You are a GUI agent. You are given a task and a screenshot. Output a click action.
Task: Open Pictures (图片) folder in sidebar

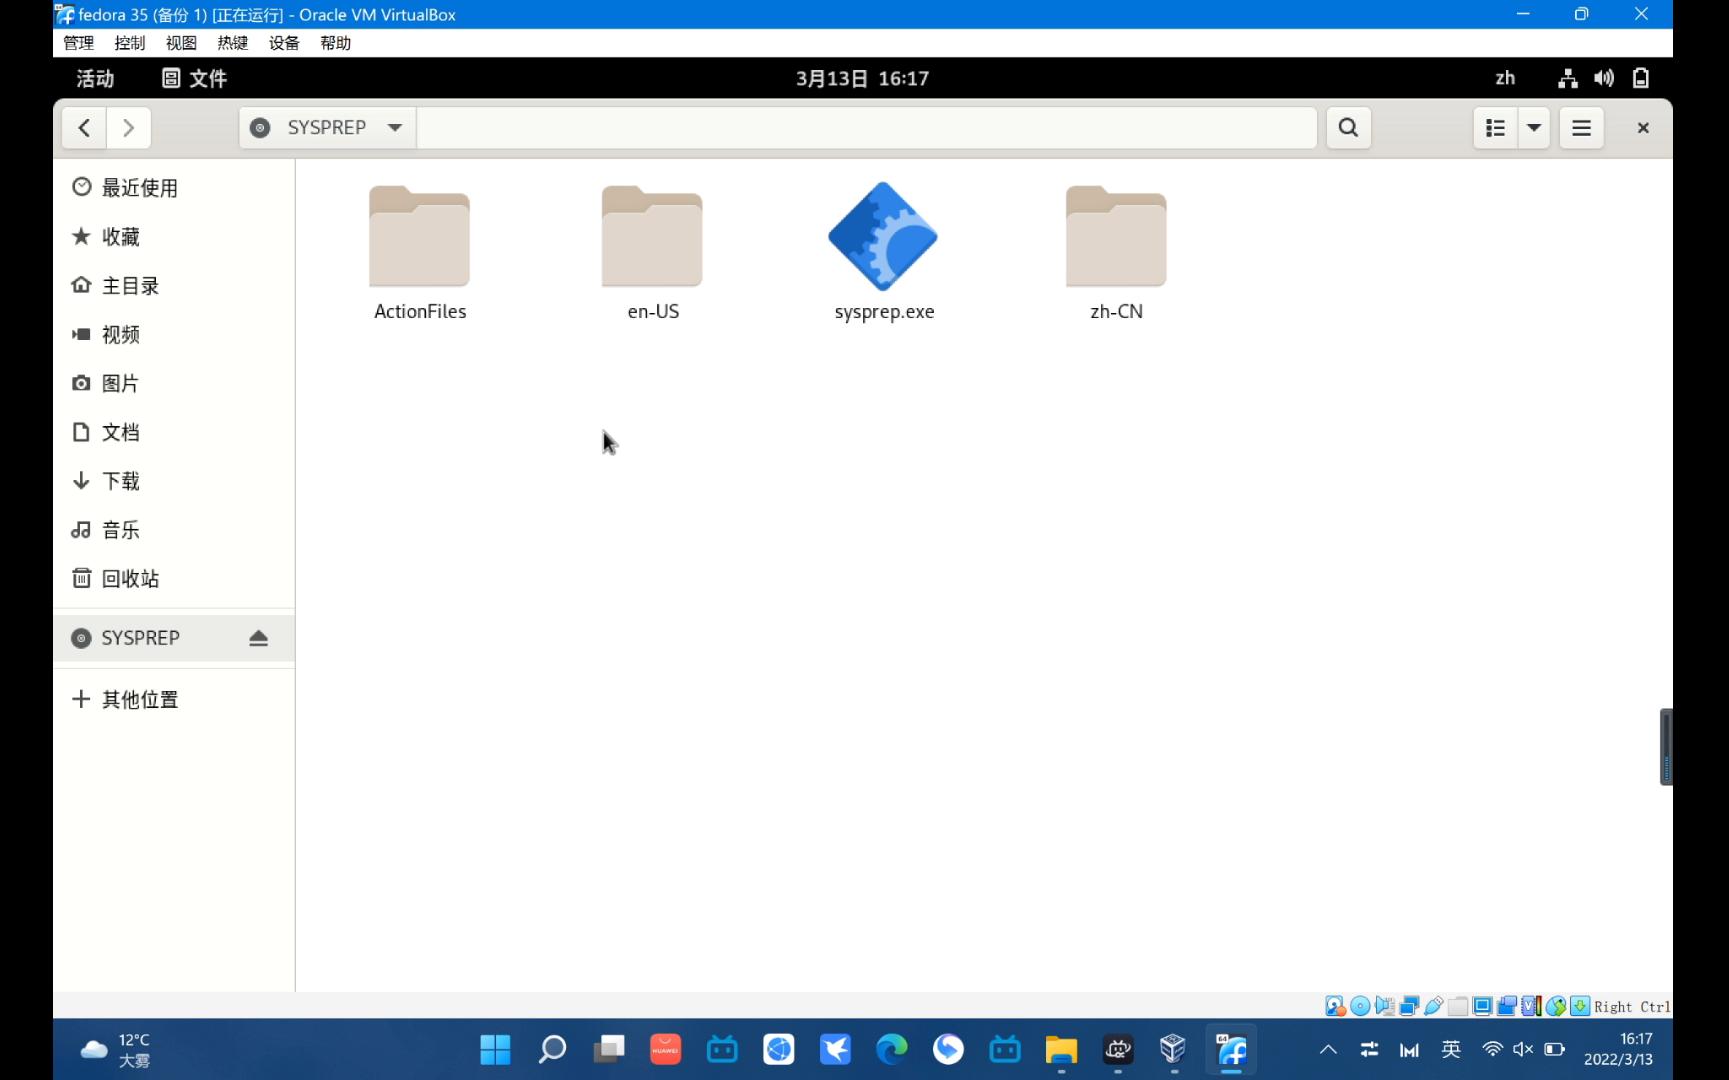pos(174,384)
